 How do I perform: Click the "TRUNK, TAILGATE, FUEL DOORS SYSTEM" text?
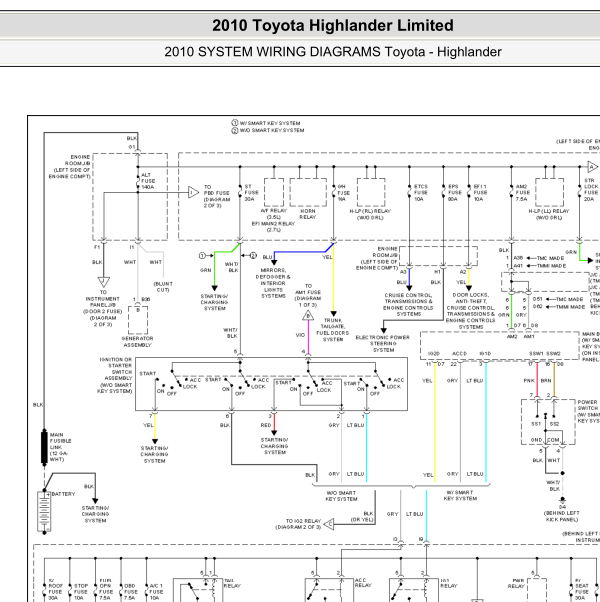pyautogui.click(x=332, y=330)
